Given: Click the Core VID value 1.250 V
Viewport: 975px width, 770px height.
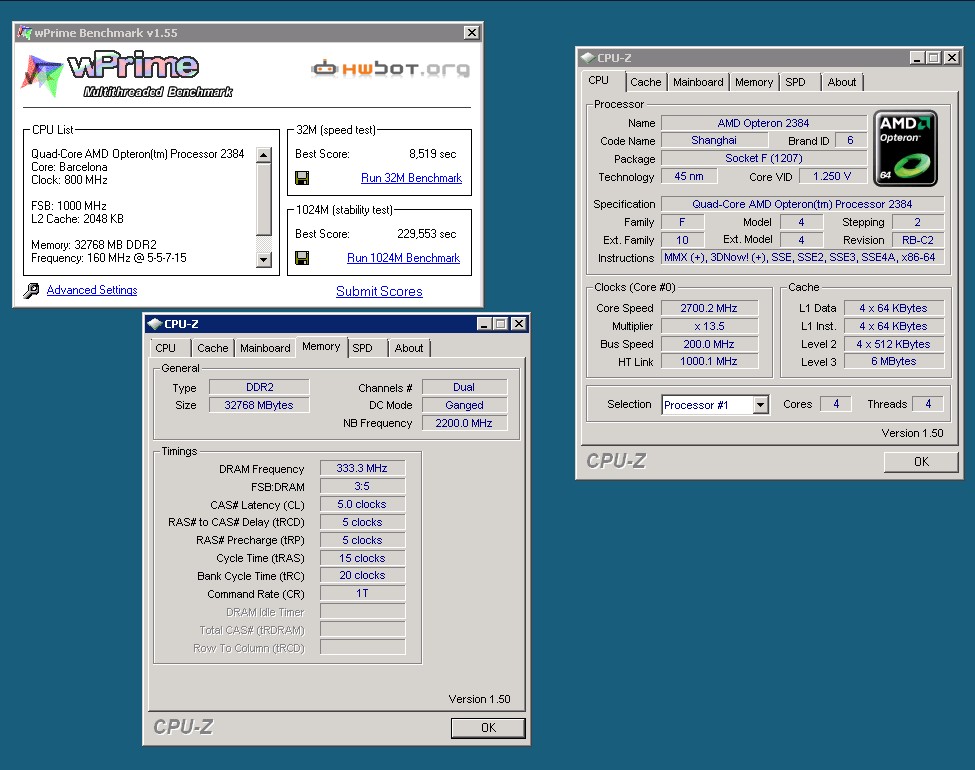Looking at the screenshot, I should point(832,176).
